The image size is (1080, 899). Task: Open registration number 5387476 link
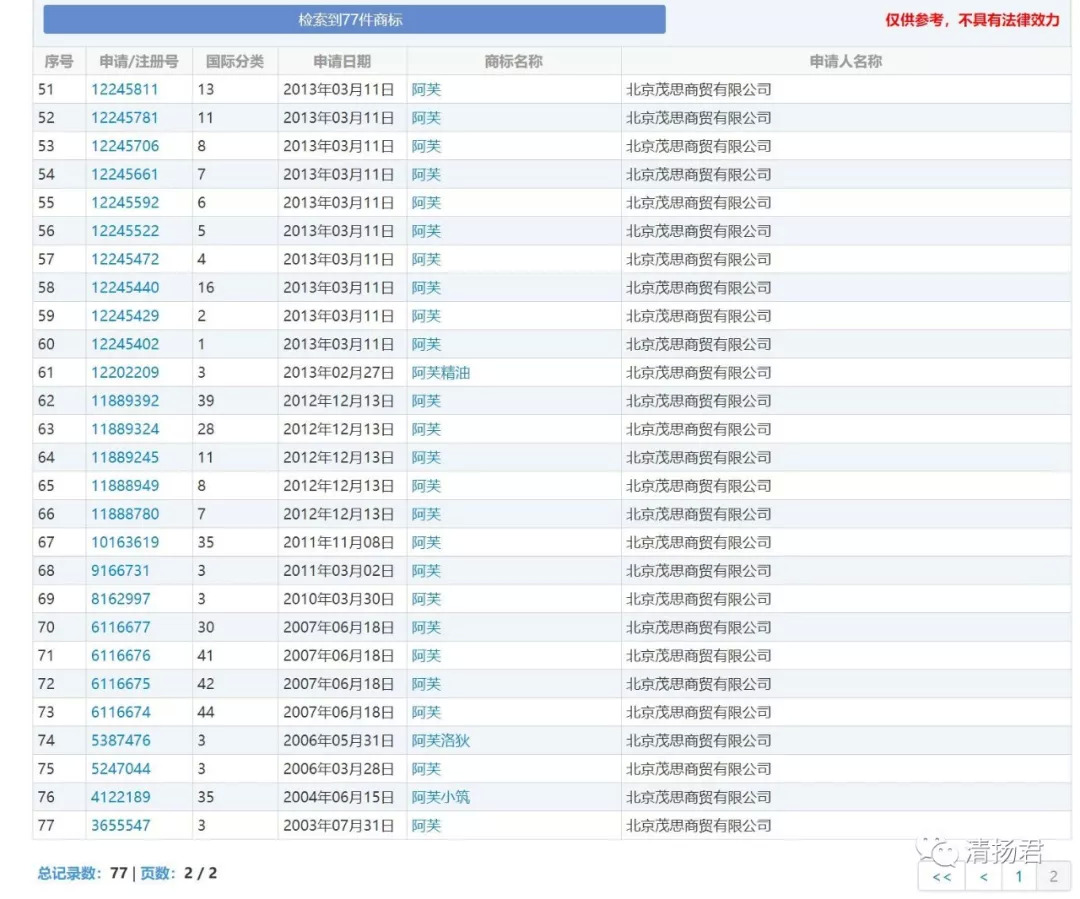click(x=120, y=741)
